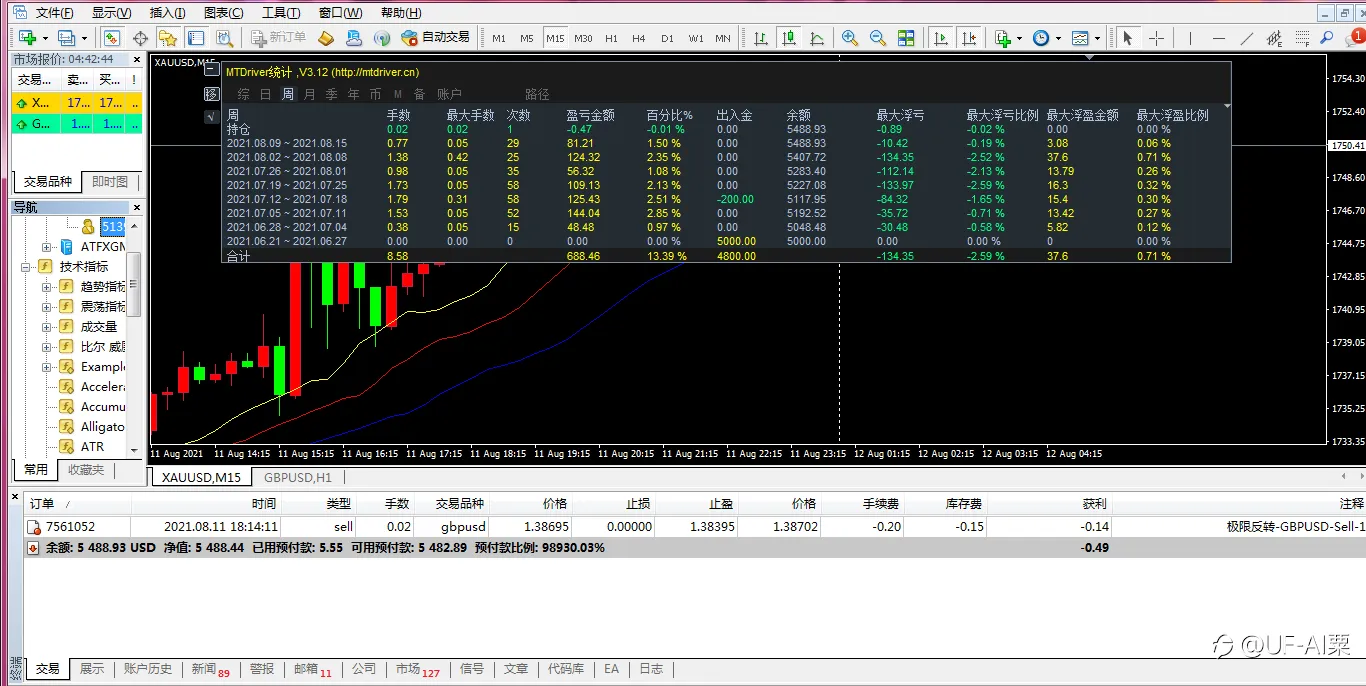
Task: Switch the chart to bar chart mode
Action: point(761,38)
